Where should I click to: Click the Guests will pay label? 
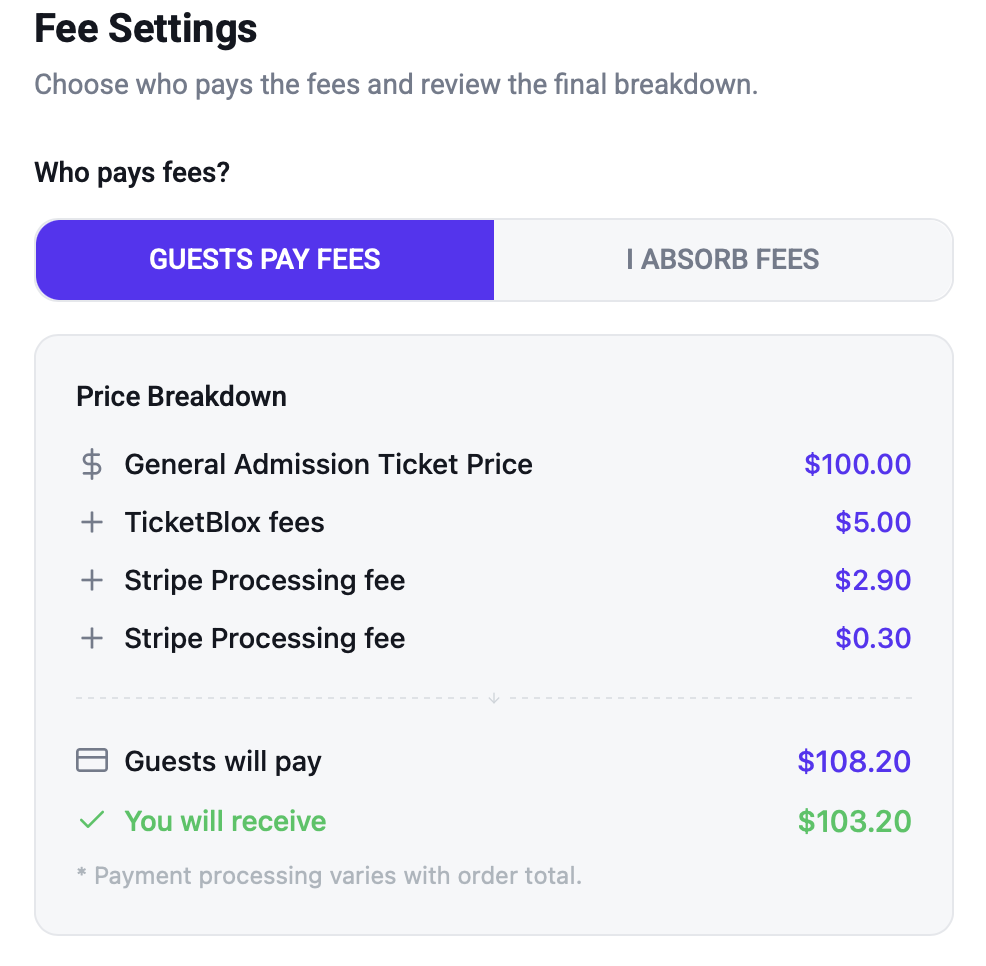coord(223,762)
